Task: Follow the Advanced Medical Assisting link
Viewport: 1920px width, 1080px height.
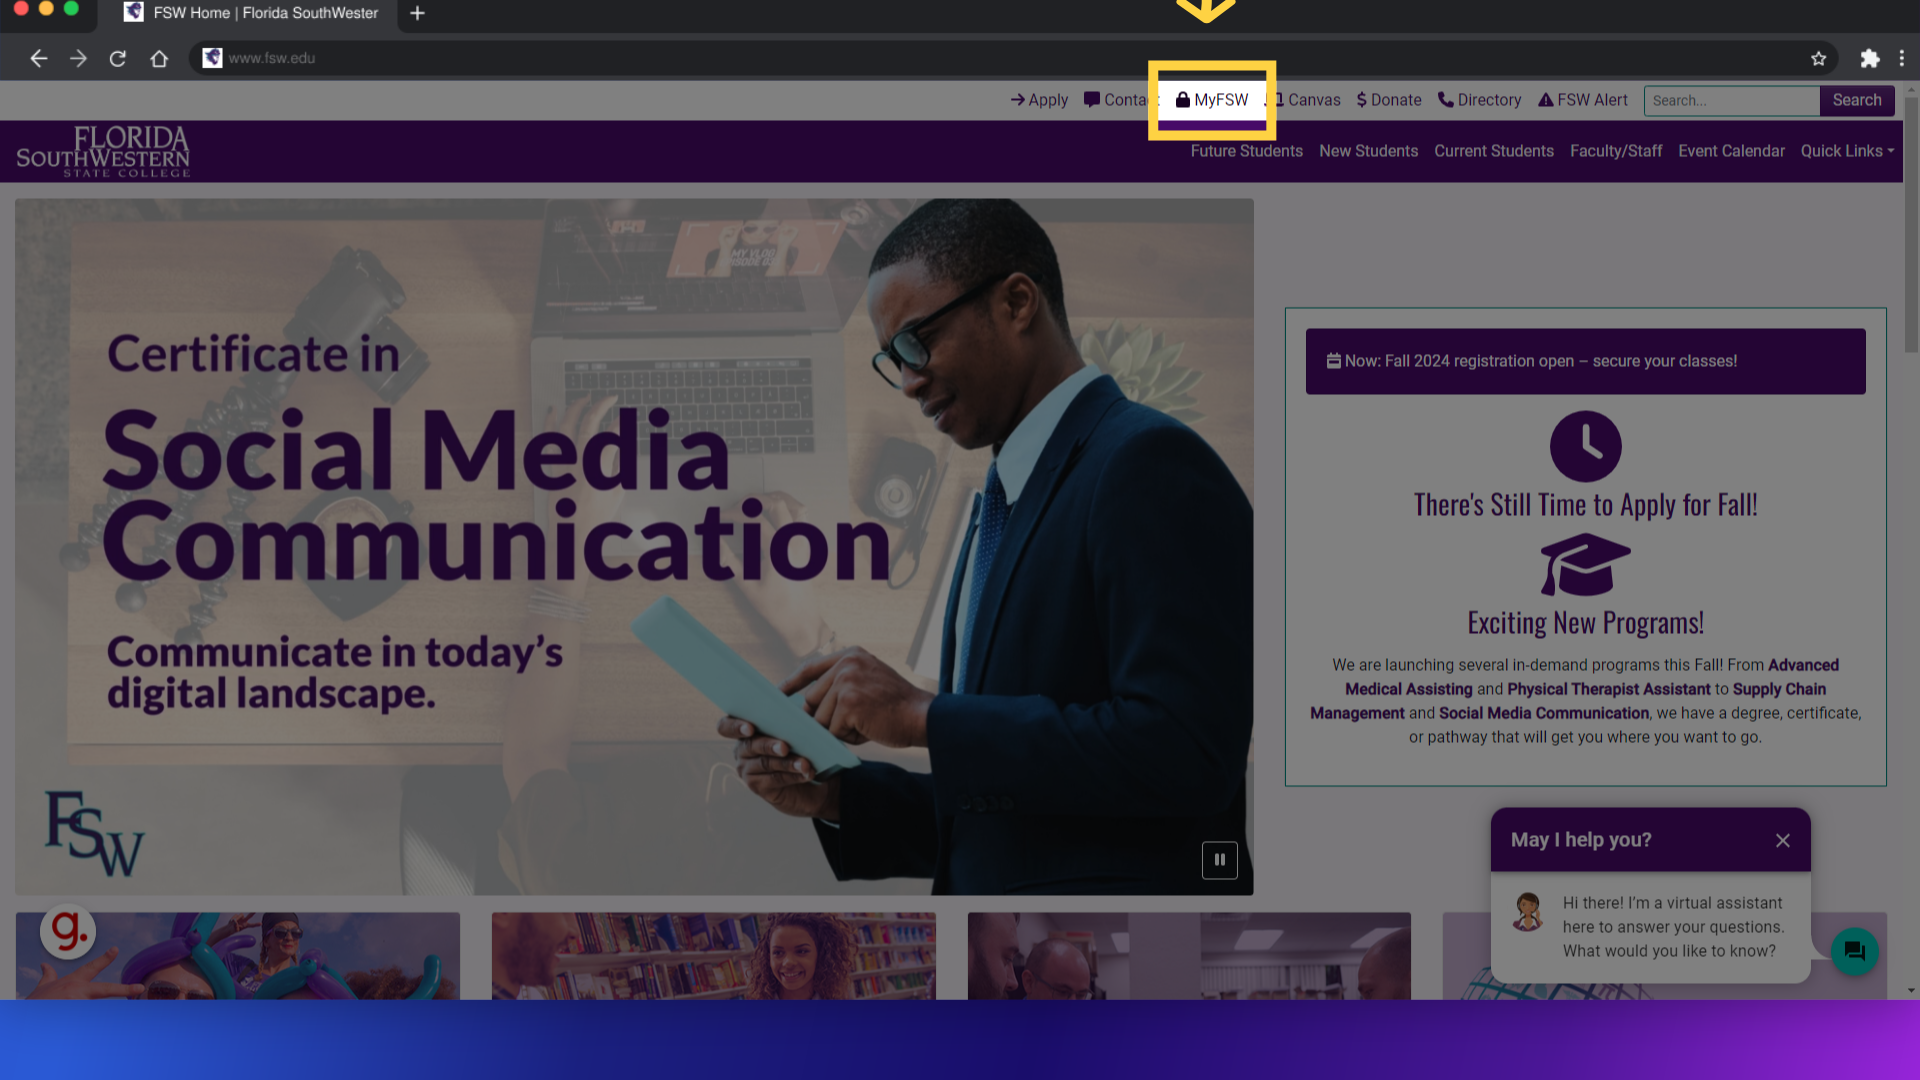Action: 1592,677
